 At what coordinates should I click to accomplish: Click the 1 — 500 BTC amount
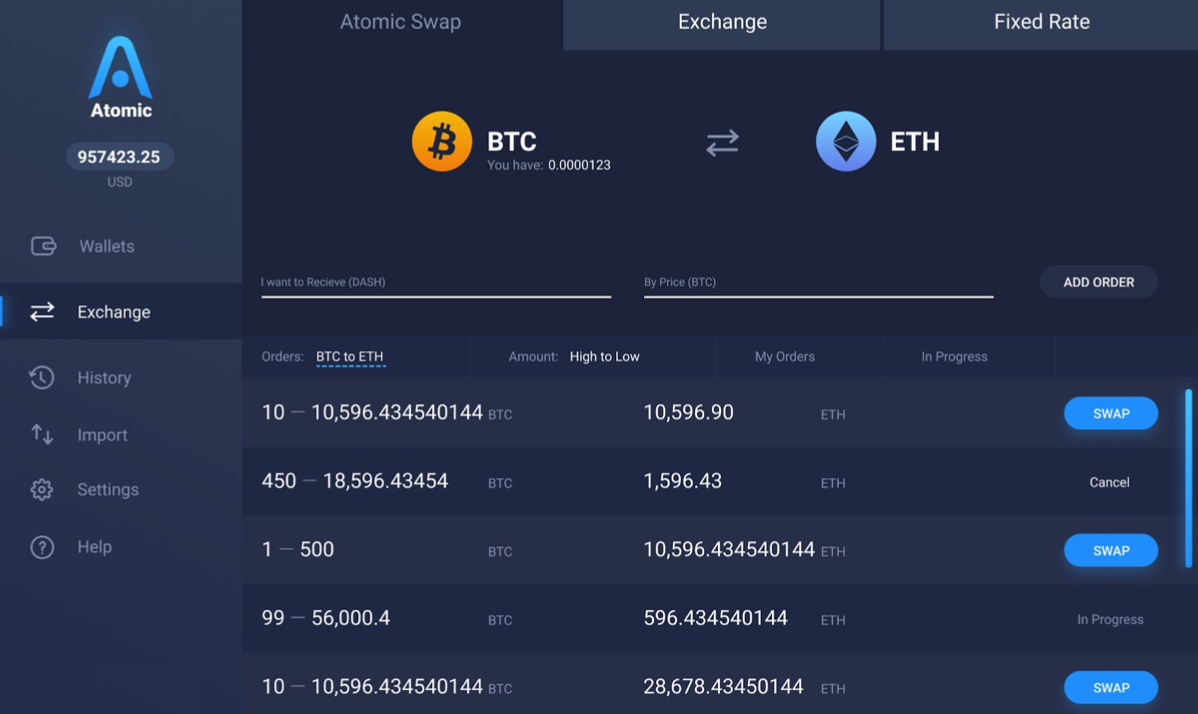[x=297, y=549]
